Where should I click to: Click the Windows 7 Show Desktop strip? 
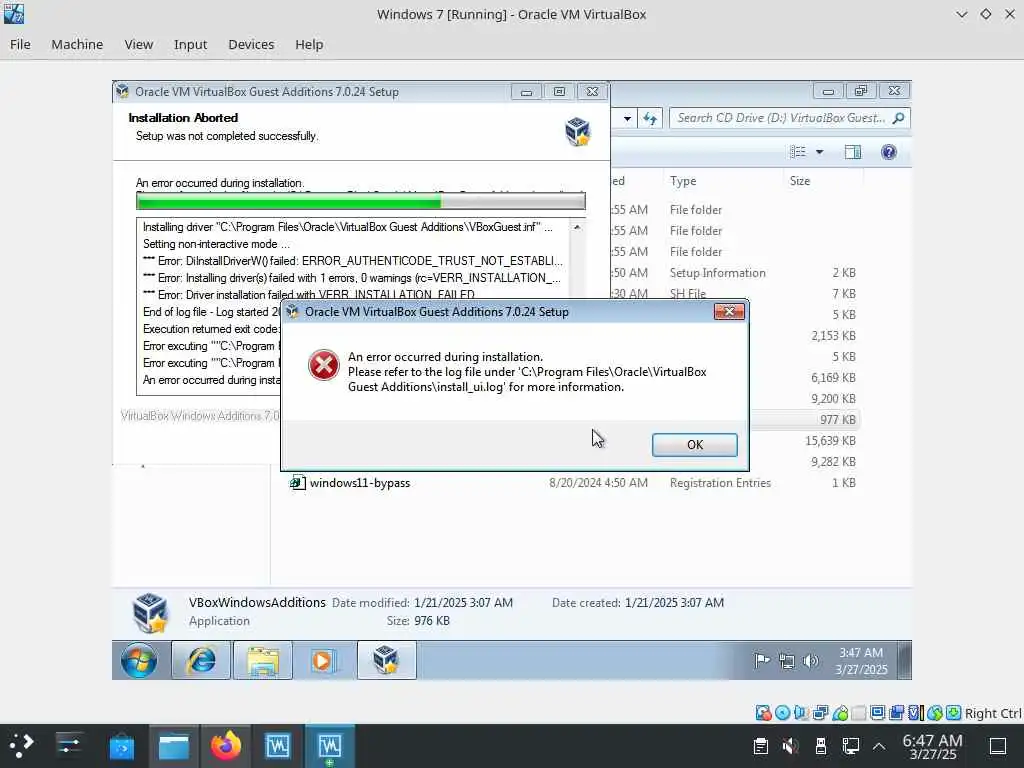click(x=904, y=660)
